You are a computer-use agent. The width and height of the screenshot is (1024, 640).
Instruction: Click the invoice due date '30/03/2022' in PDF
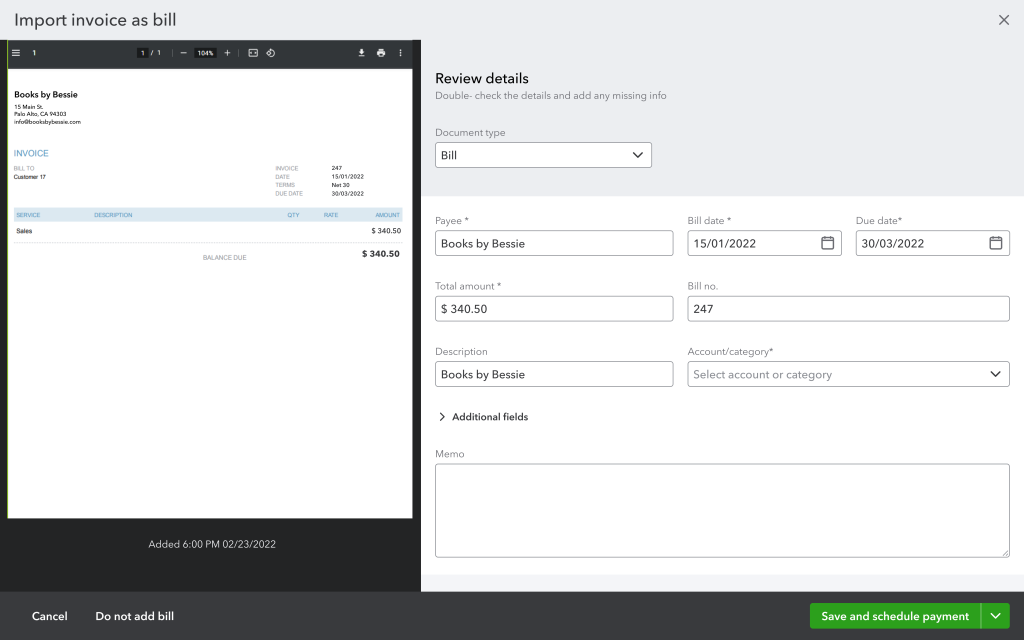(x=347, y=193)
